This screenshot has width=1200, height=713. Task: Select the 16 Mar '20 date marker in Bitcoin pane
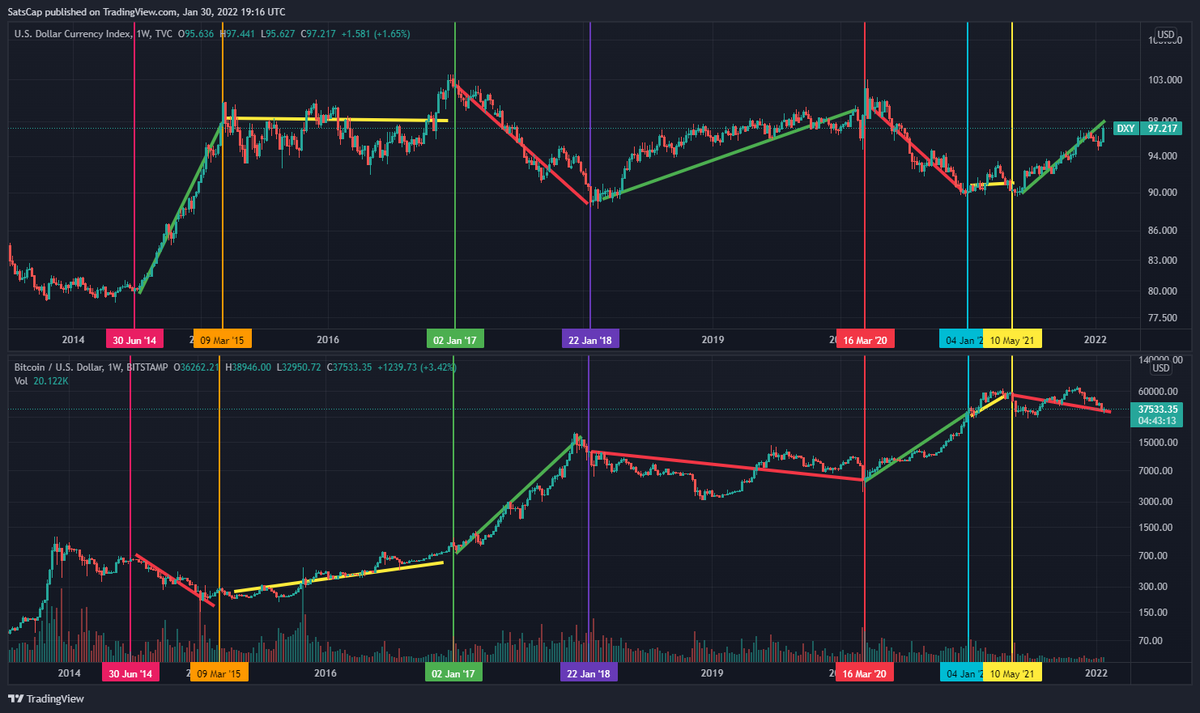pyautogui.click(x=864, y=674)
